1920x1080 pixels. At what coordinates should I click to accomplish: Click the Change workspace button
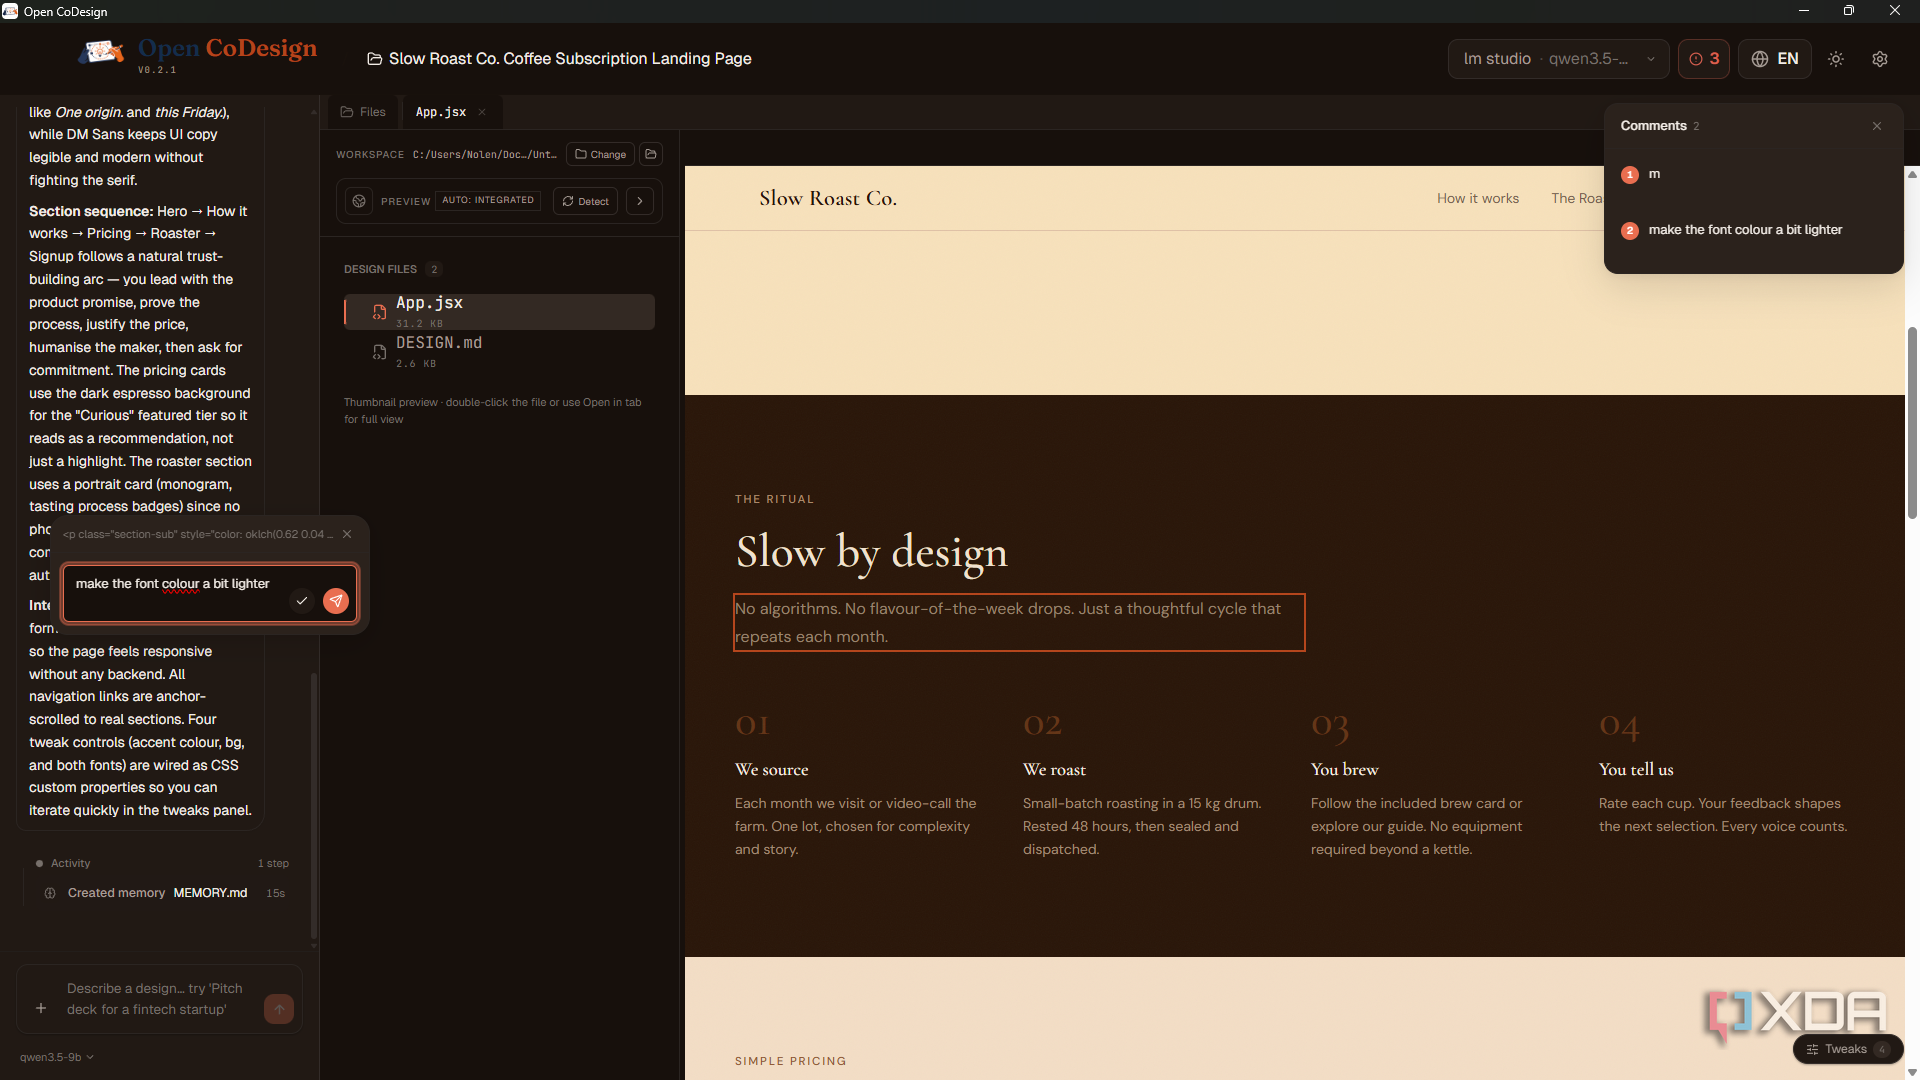point(600,154)
